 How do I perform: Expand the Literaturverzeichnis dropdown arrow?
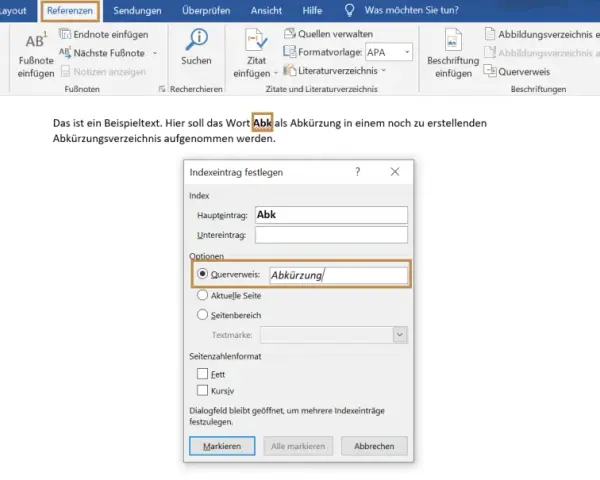pyautogui.click(x=383, y=70)
